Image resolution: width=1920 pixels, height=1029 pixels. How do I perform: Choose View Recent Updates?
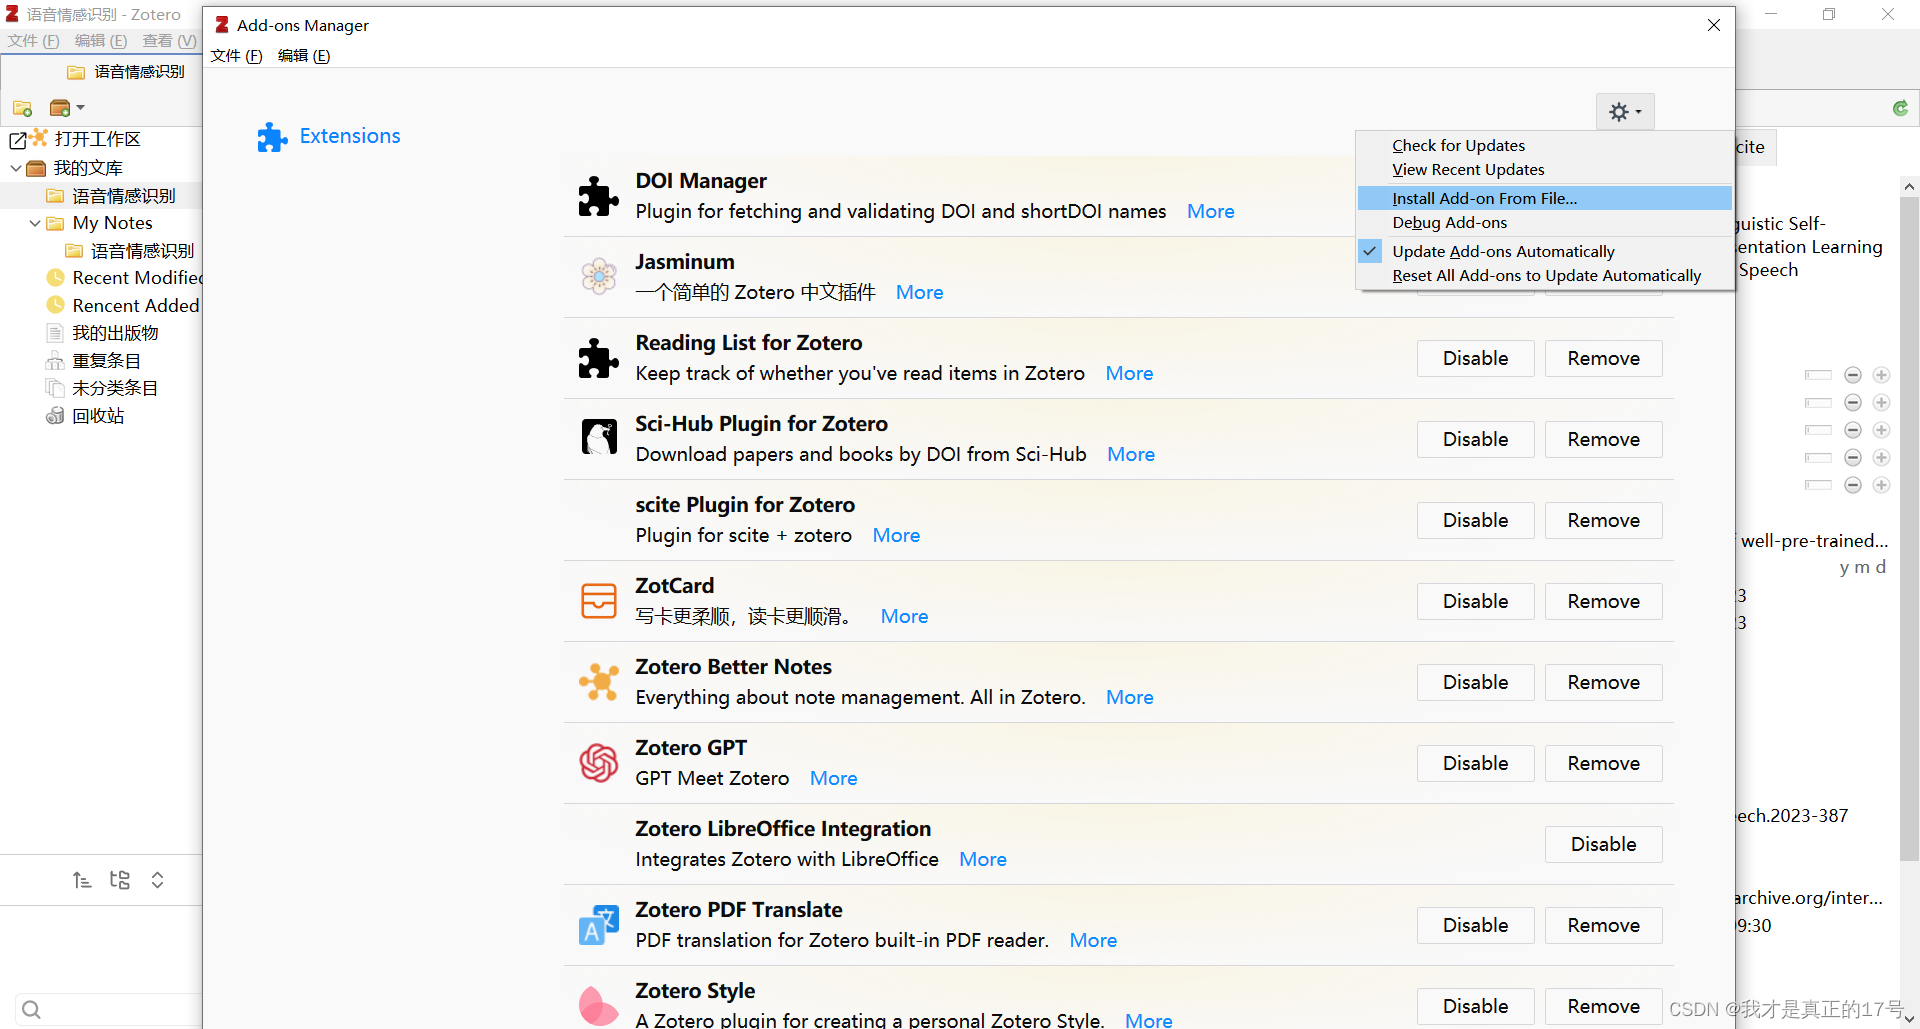pyautogui.click(x=1468, y=170)
